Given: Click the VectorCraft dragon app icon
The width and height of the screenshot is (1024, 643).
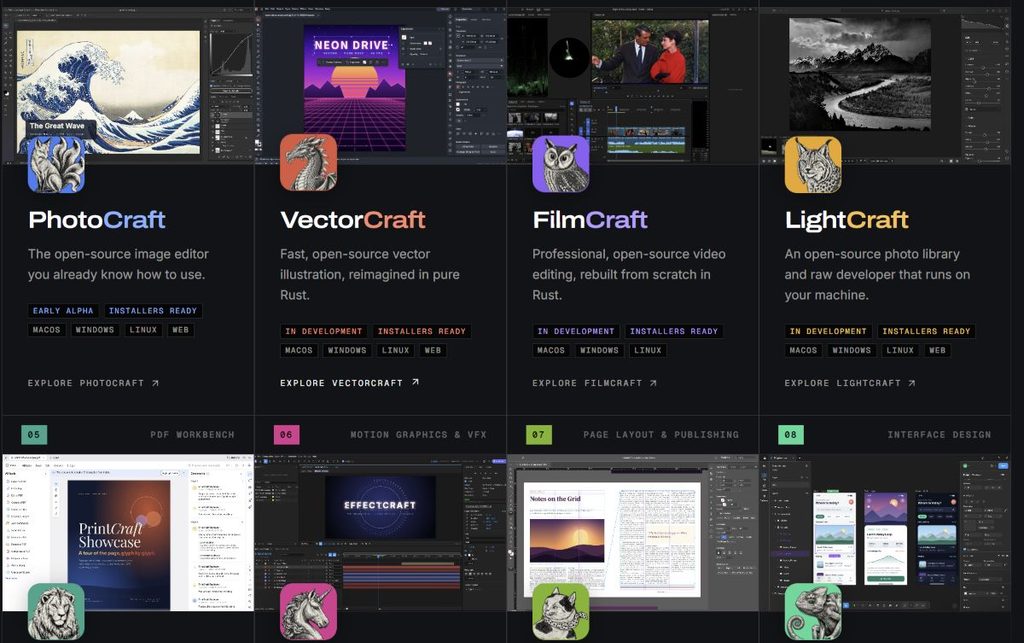Looking at the screenshot, I should pos(308,163).
